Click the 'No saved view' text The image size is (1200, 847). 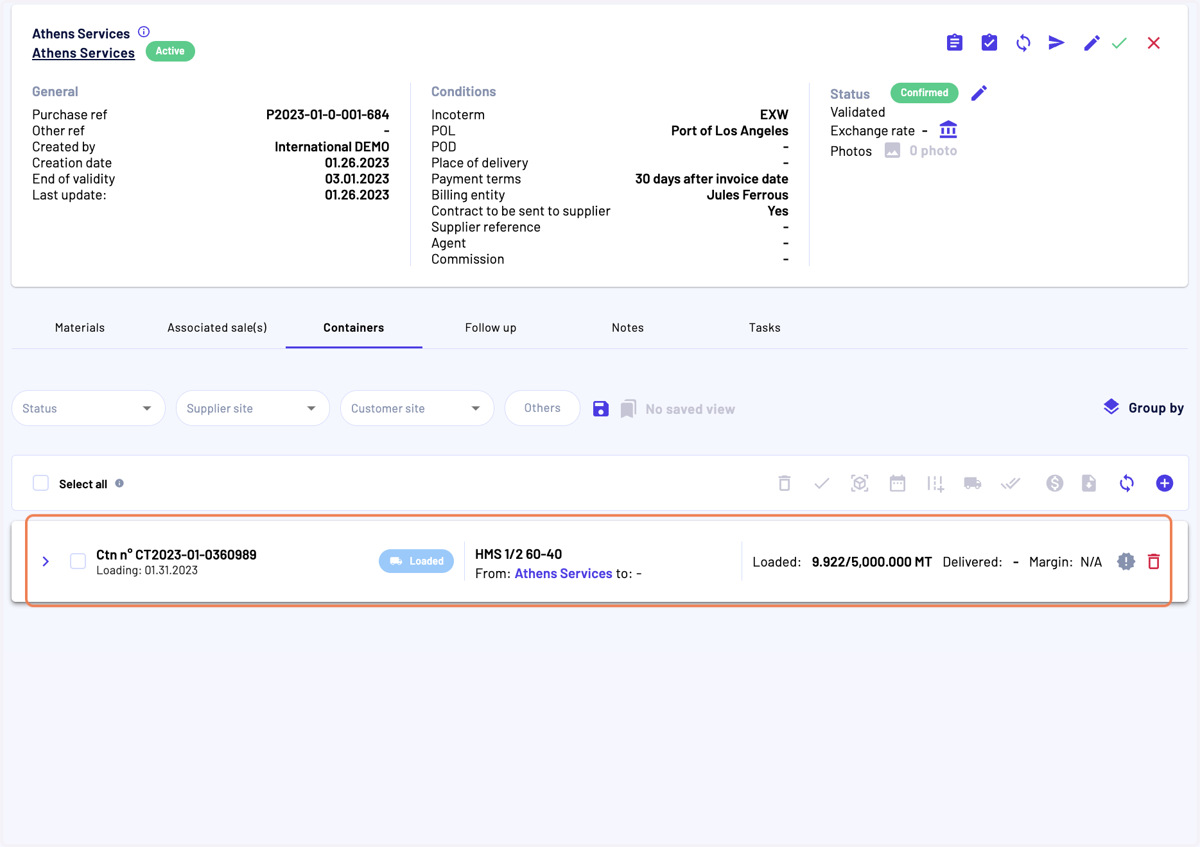690,409
